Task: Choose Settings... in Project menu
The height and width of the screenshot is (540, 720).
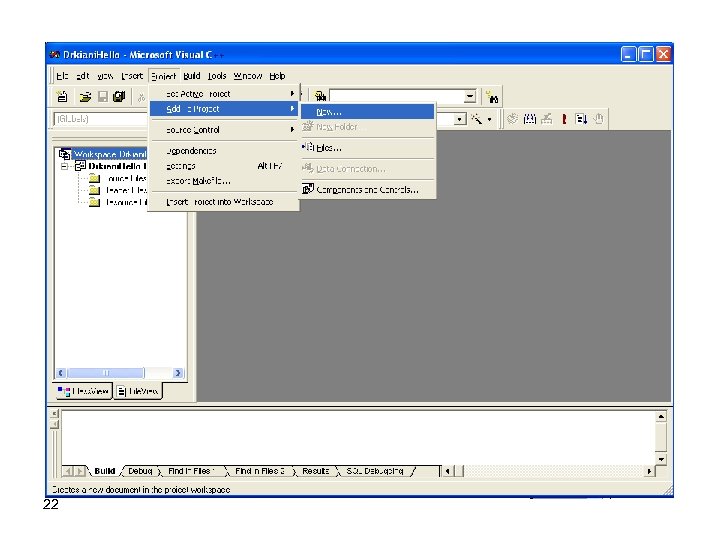Action: click(224, 166)
